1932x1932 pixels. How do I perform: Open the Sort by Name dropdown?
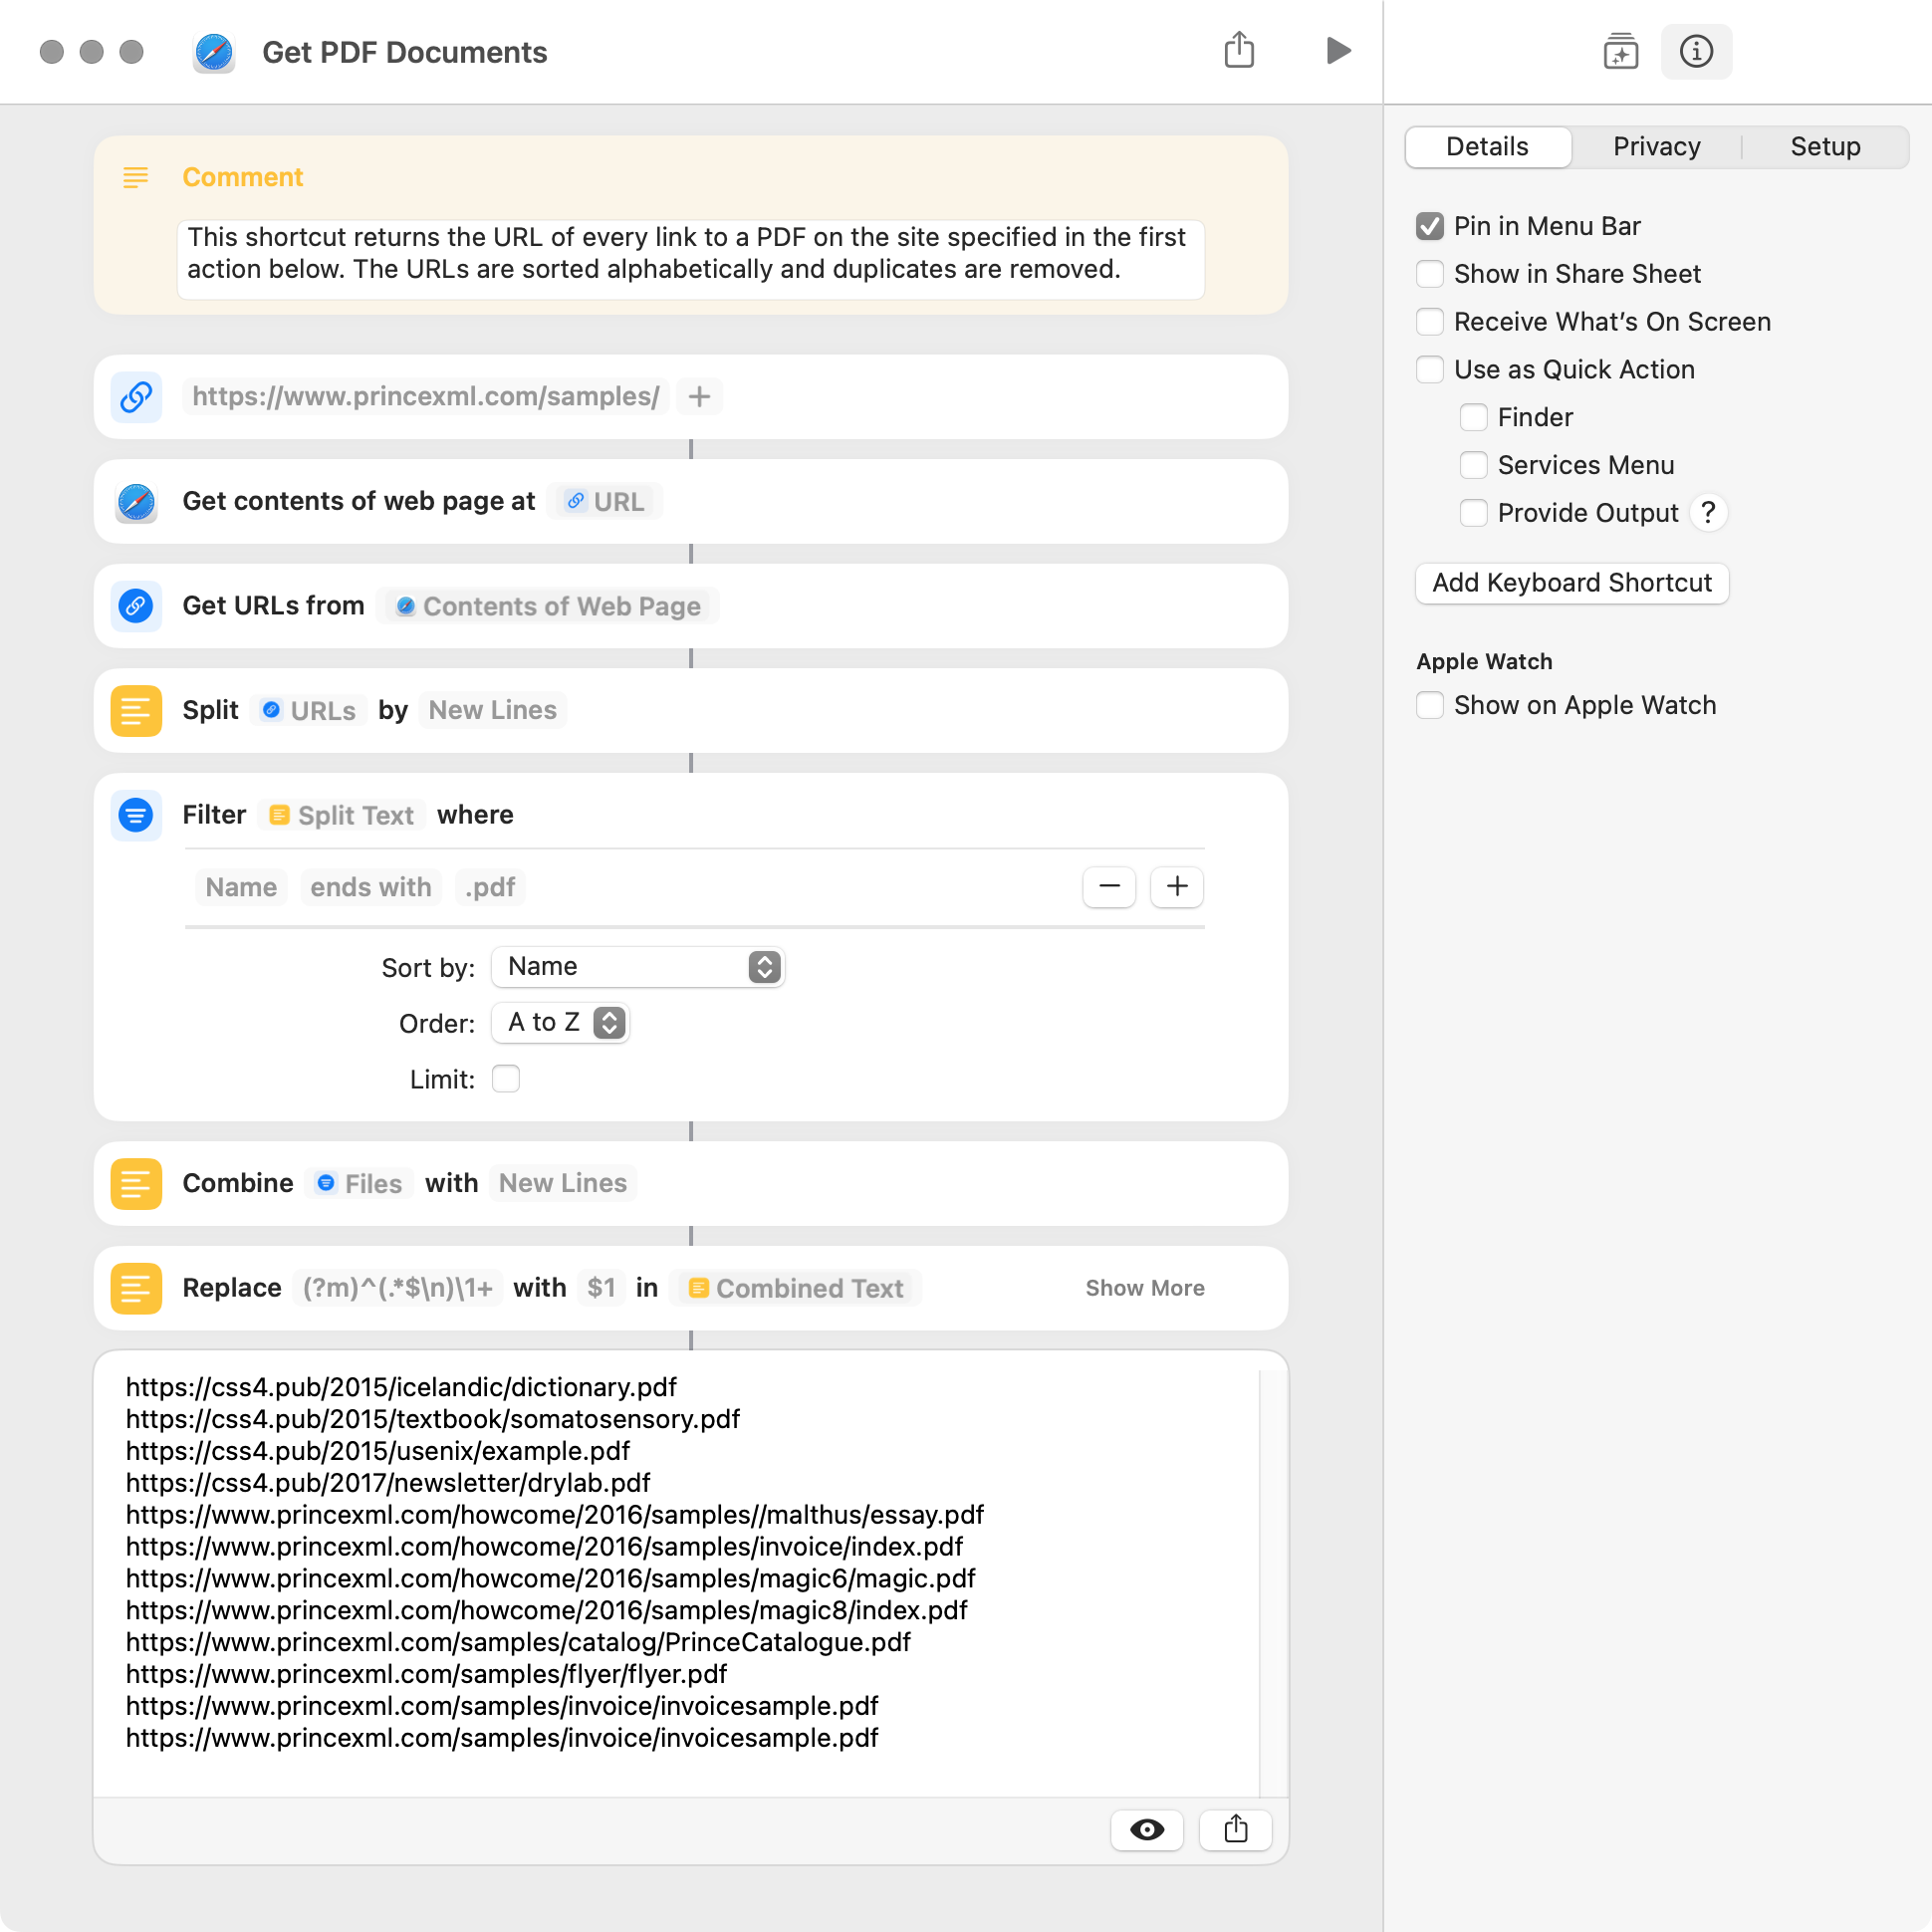point(638,967)
